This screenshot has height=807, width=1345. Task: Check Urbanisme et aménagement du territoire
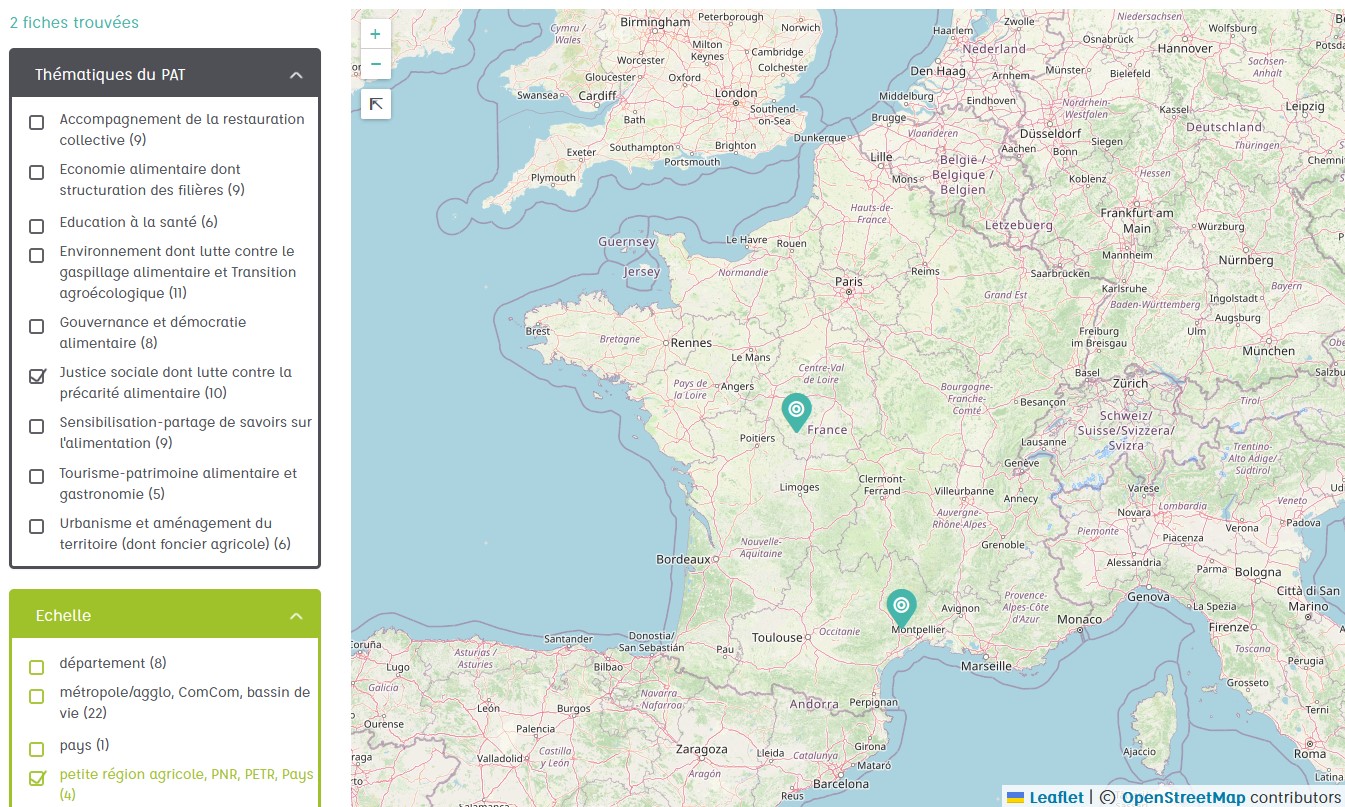[x=37, y=526]
